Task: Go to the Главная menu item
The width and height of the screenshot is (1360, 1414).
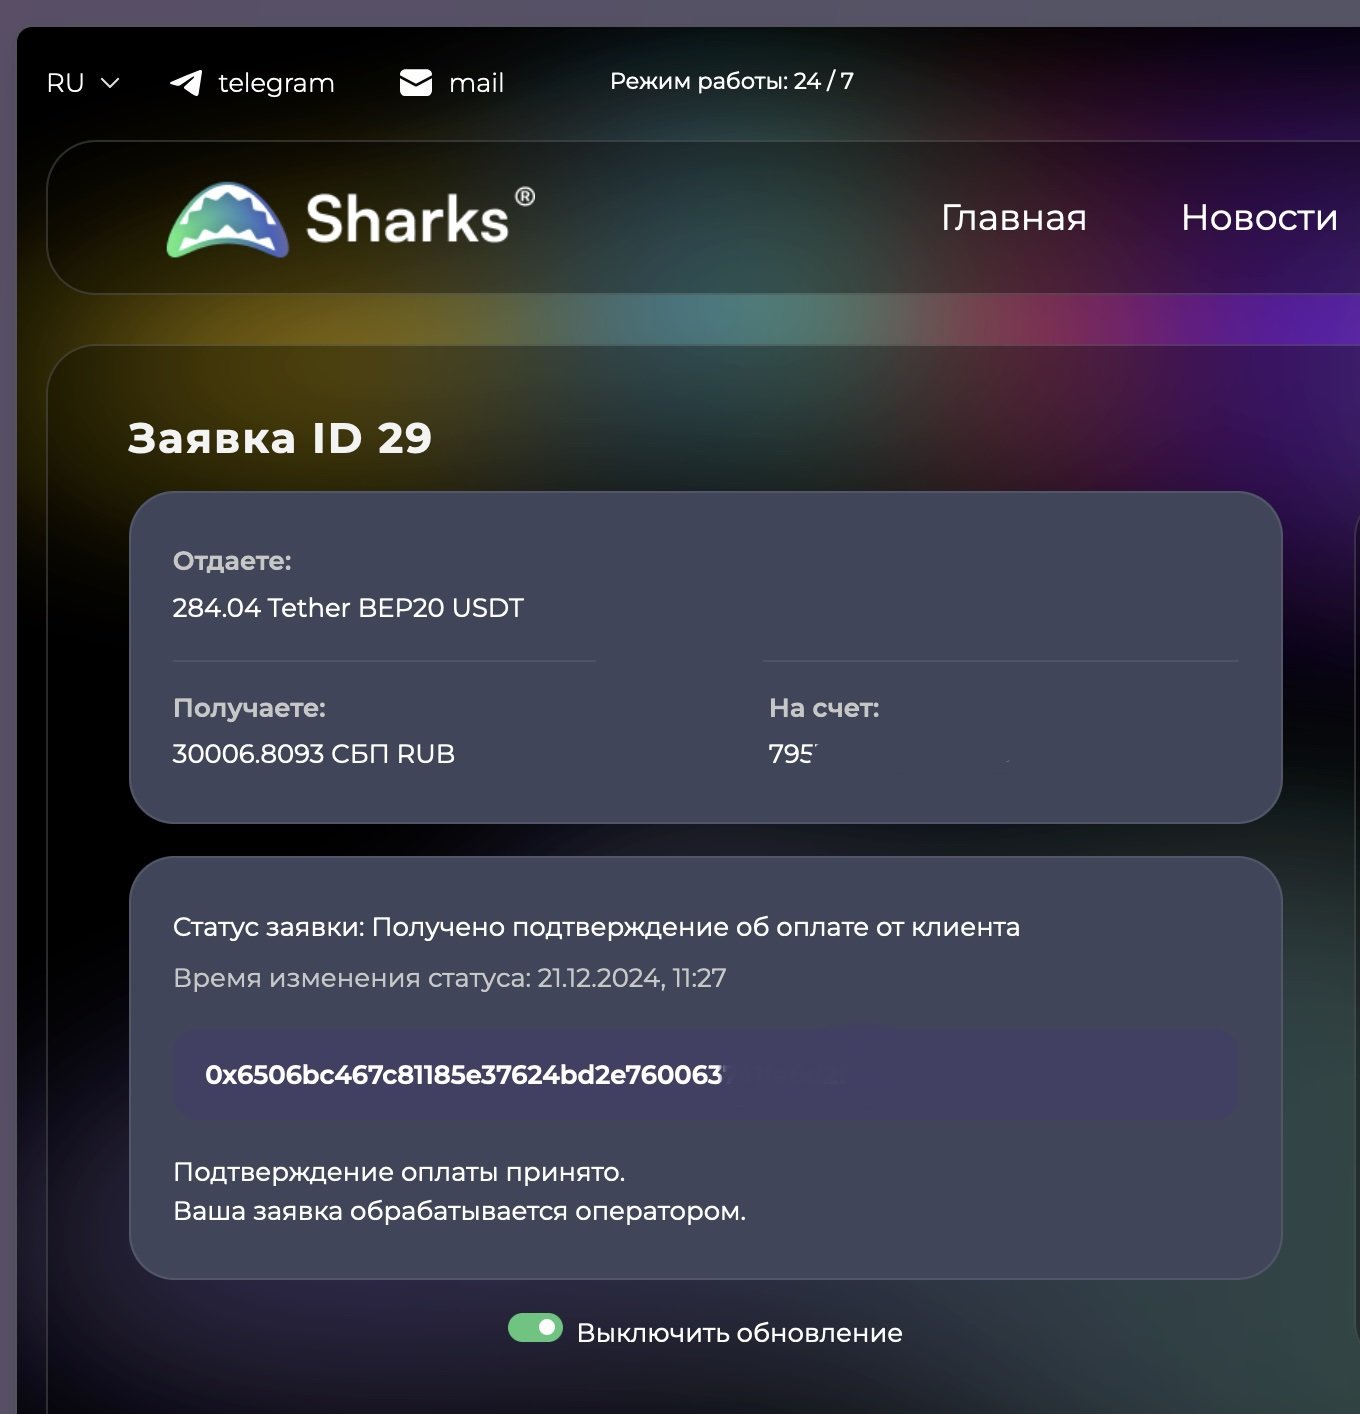Action: coord(1014,218)
